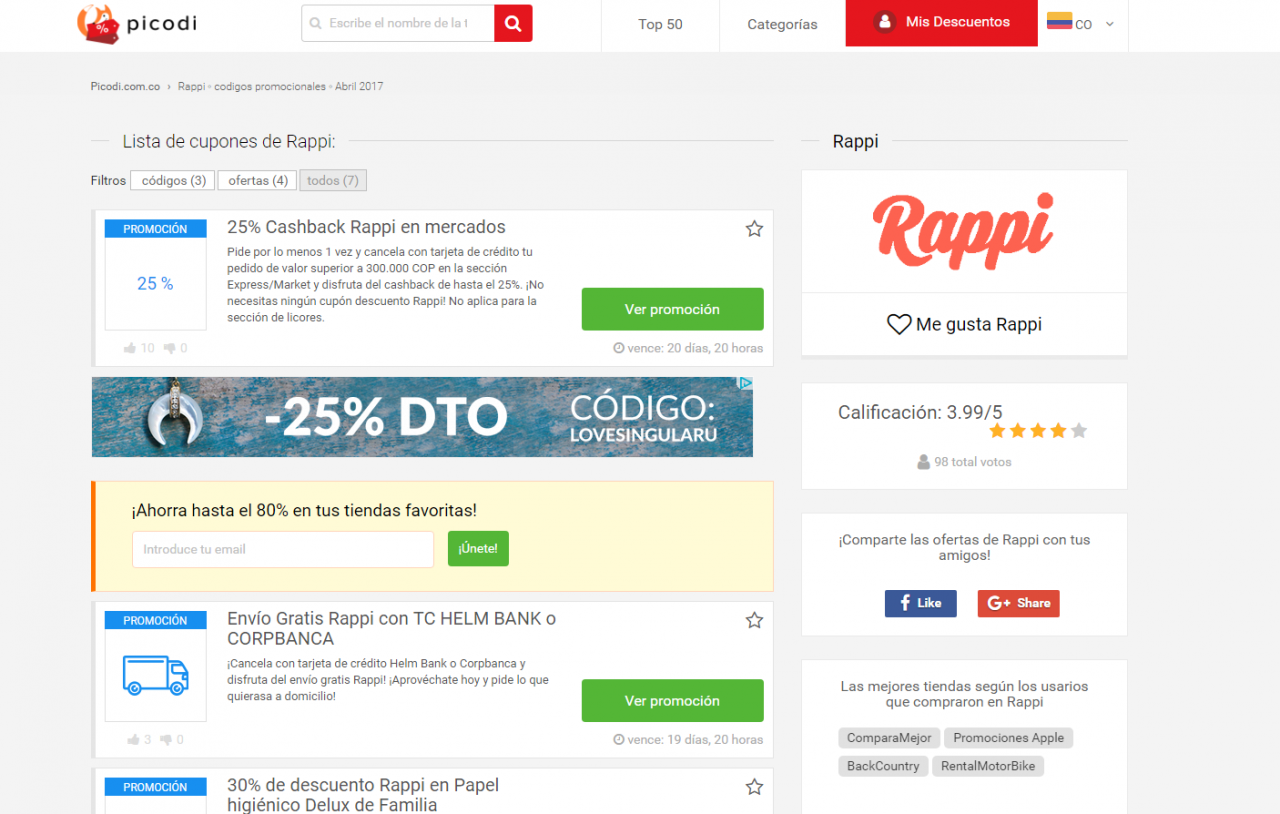1280x814 pixels.
Task: Click the Picodi logo
Action: (x=136, y=24)
